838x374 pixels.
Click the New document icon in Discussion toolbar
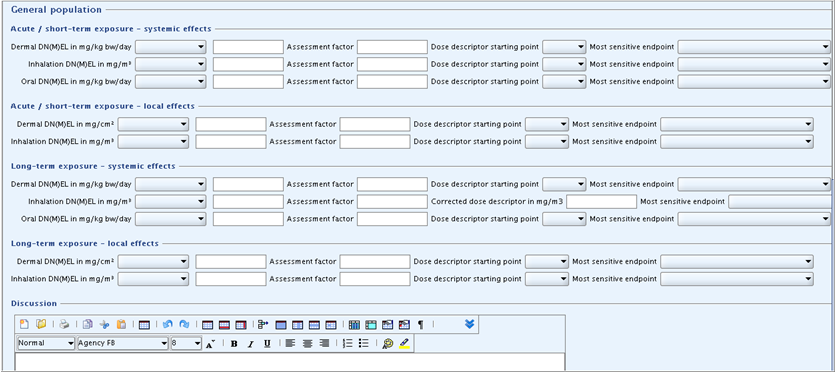tap(24, 324)
